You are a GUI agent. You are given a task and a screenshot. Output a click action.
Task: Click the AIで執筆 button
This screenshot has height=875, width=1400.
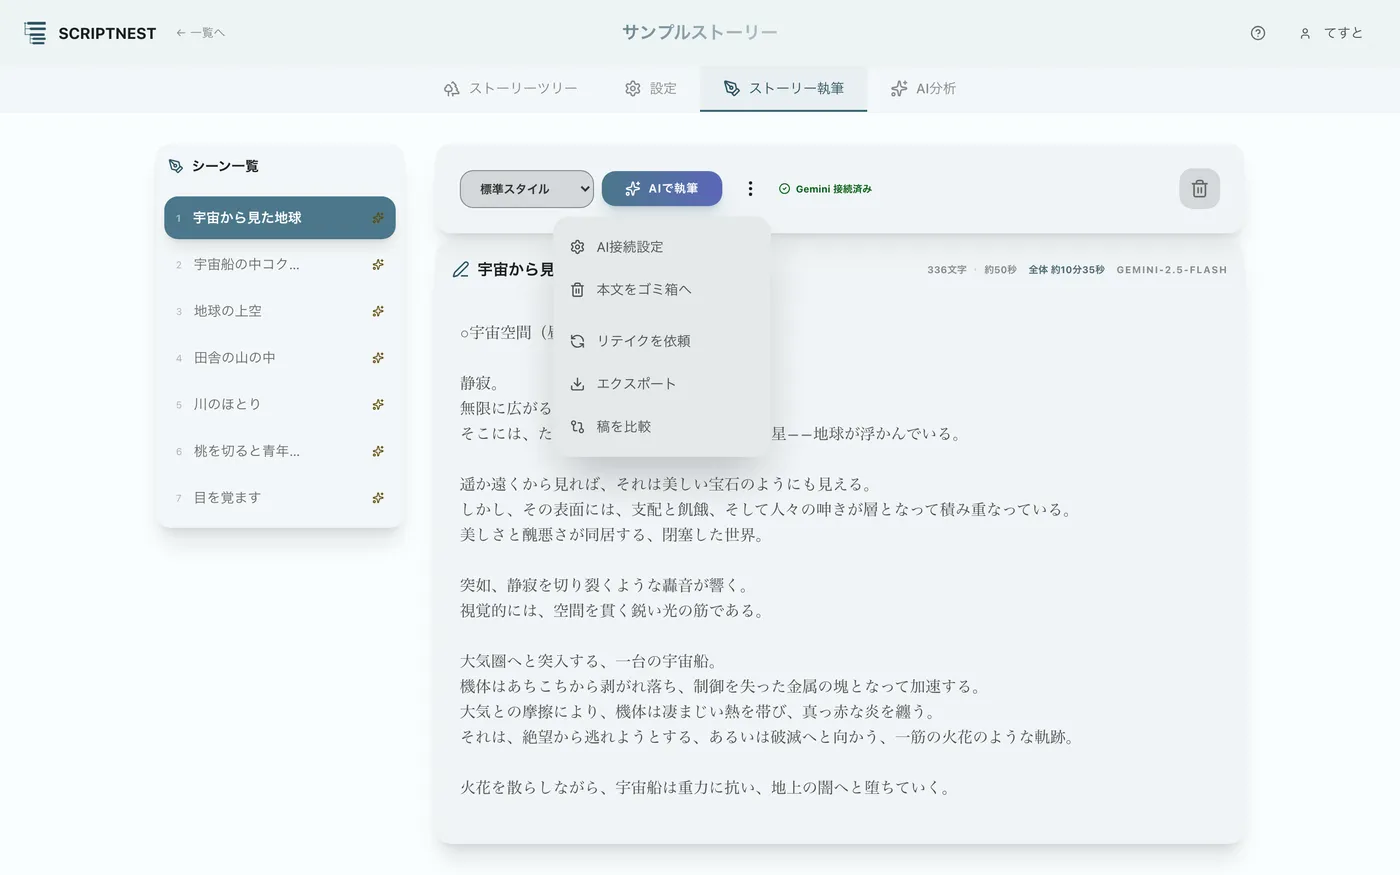point(662,189)
